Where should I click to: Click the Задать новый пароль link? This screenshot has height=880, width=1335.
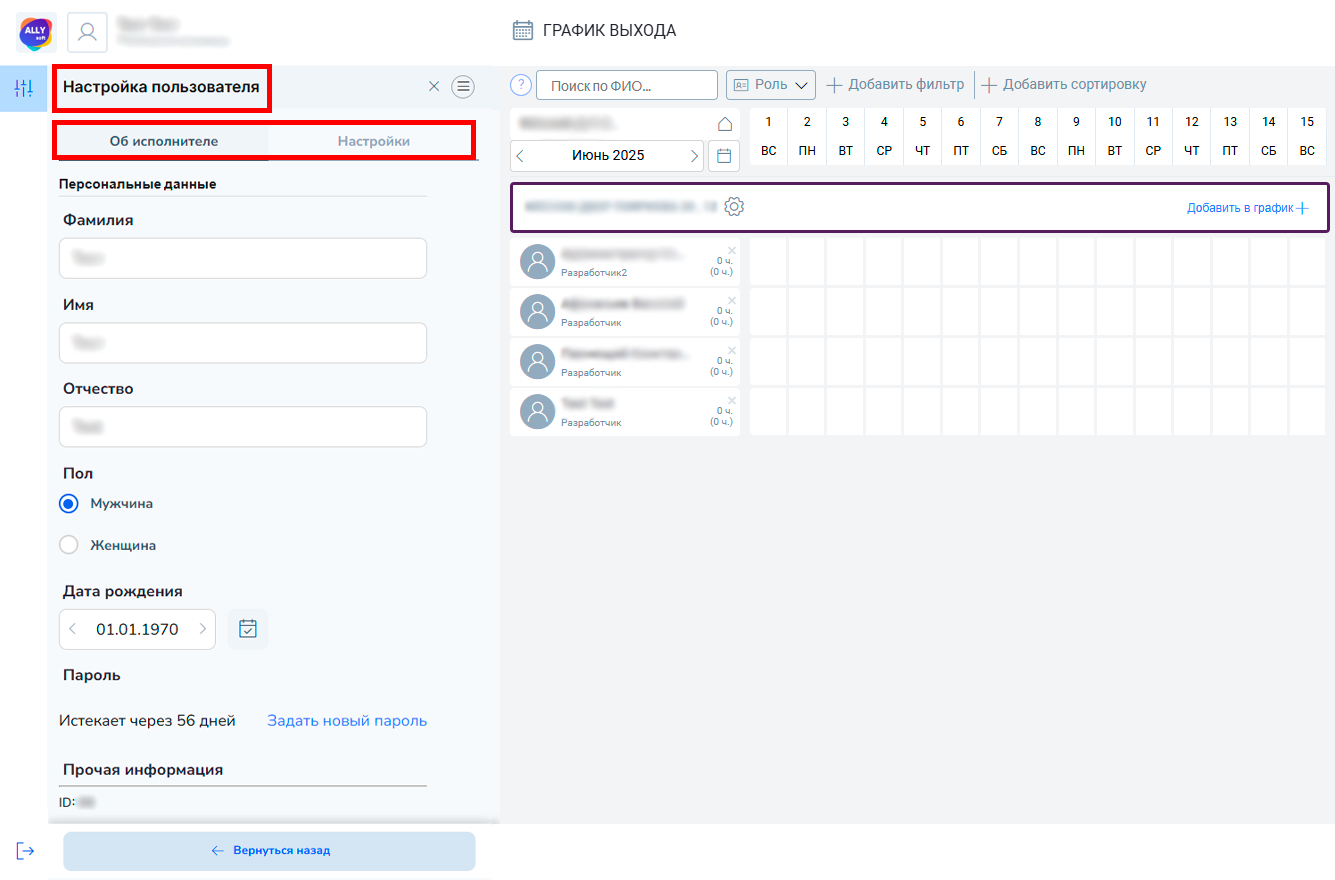click(x=346, y=721)
